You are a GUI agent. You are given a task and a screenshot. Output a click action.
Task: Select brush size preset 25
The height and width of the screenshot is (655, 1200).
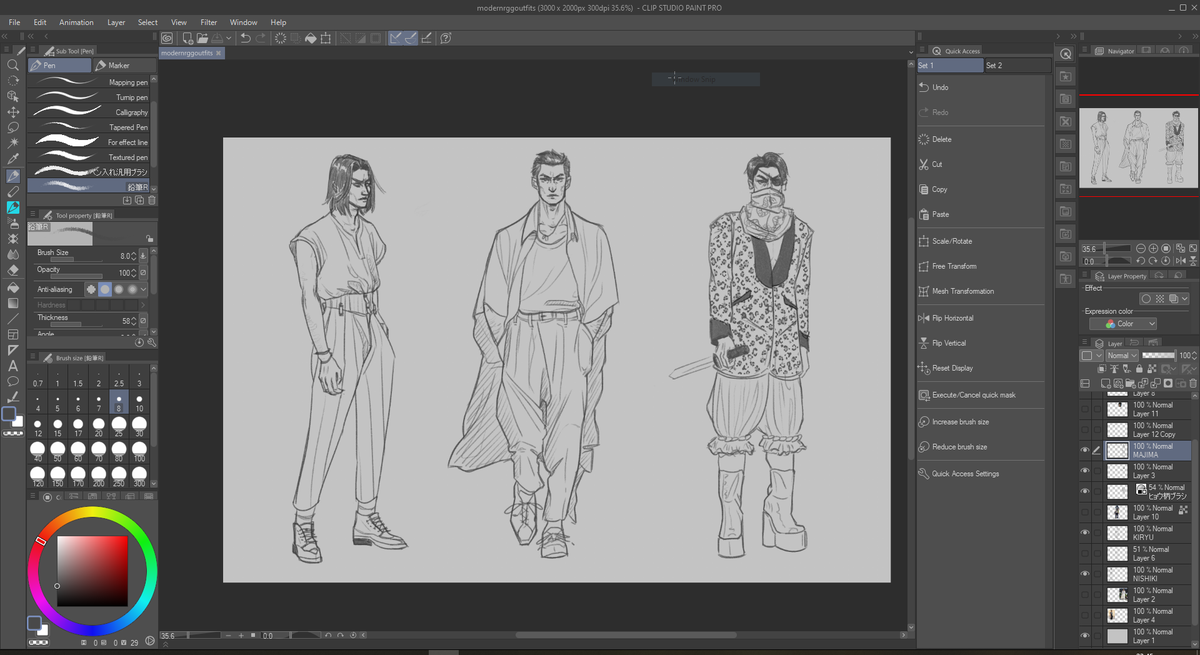pos(119,426)
